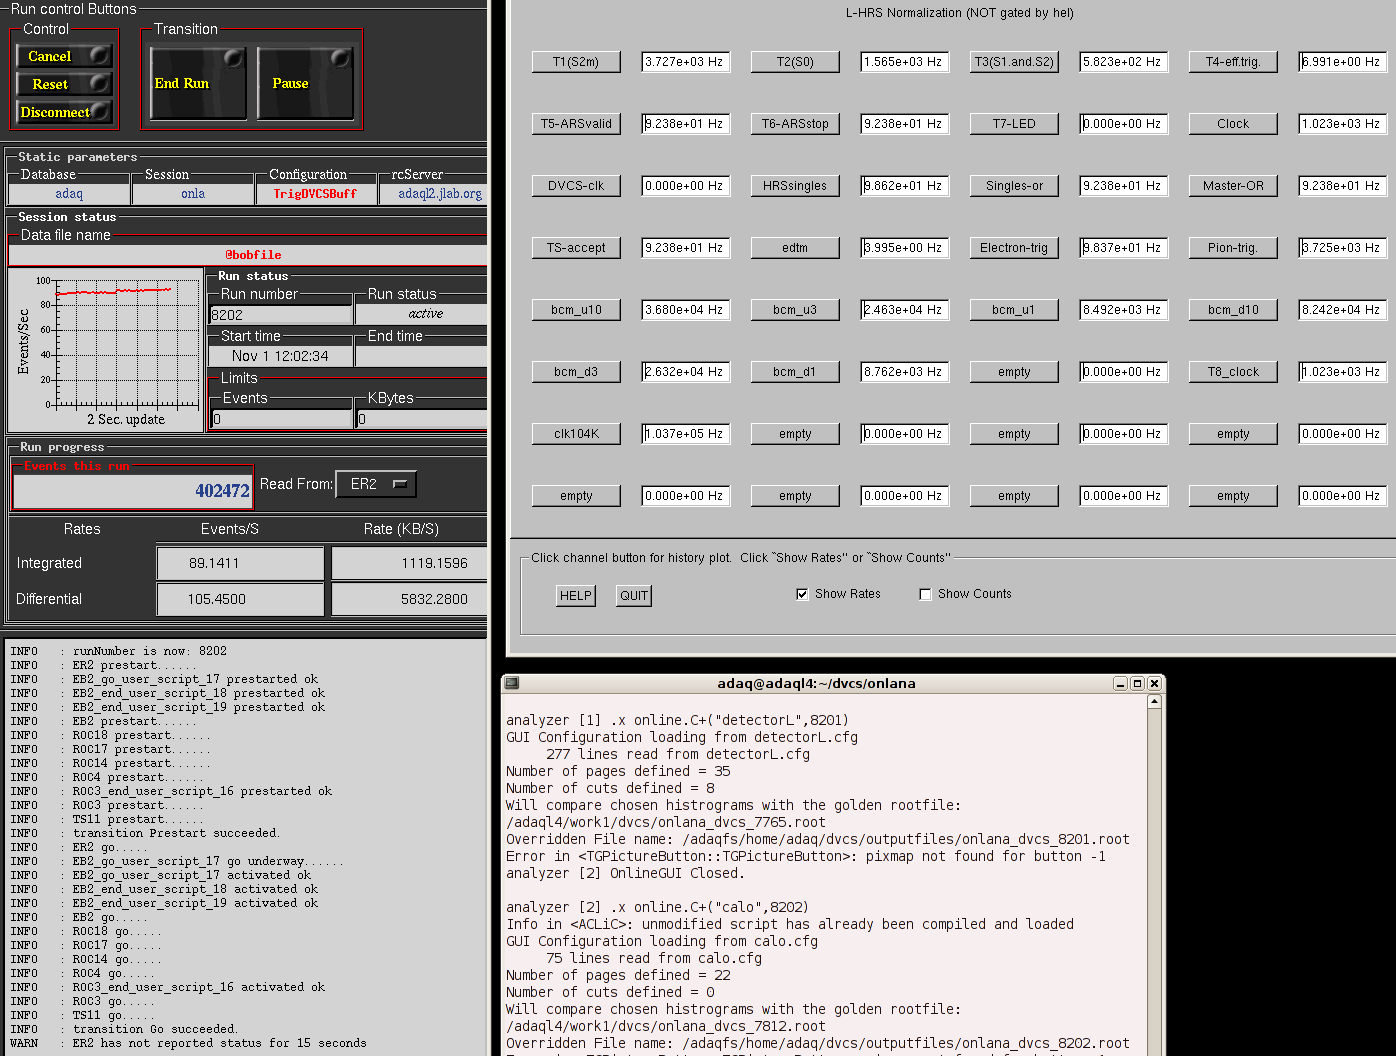Click the Integrated Events/S value 89.1411
The width and height of the screenshot is (1396, 1056).
coord(241,563)
